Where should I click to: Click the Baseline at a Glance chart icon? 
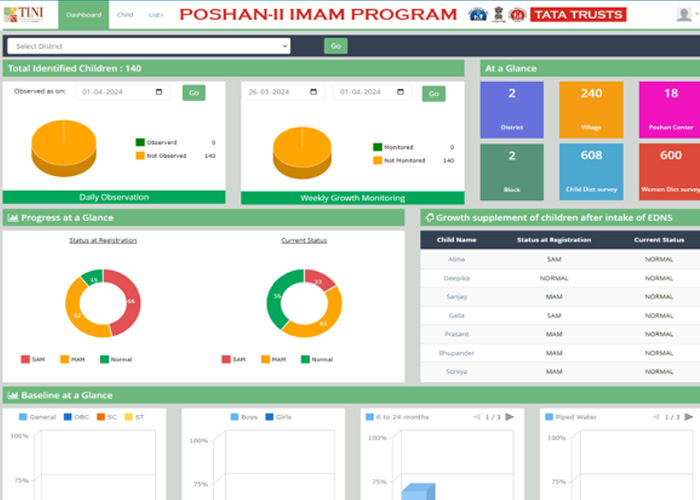point(13,396)
